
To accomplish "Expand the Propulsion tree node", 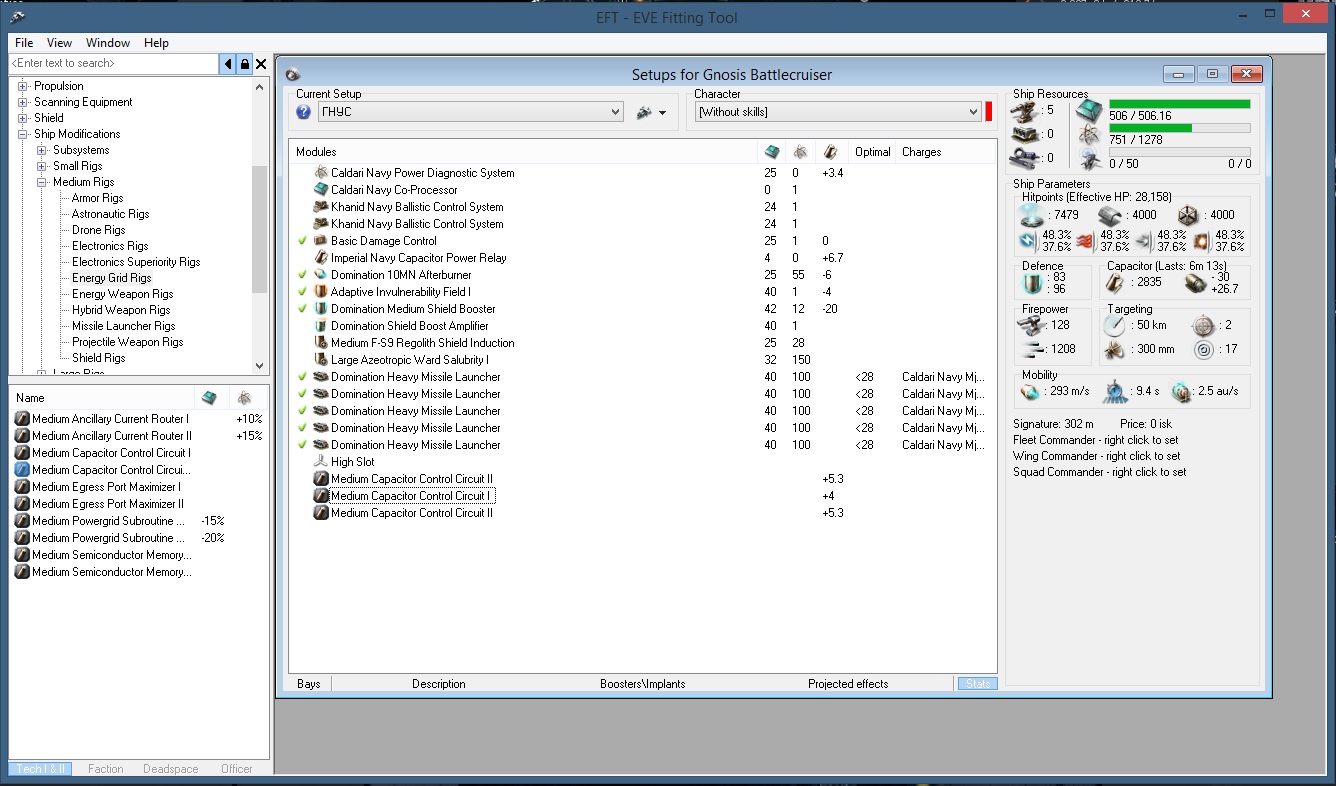I will pyautogui.click(x=23, y=86).
